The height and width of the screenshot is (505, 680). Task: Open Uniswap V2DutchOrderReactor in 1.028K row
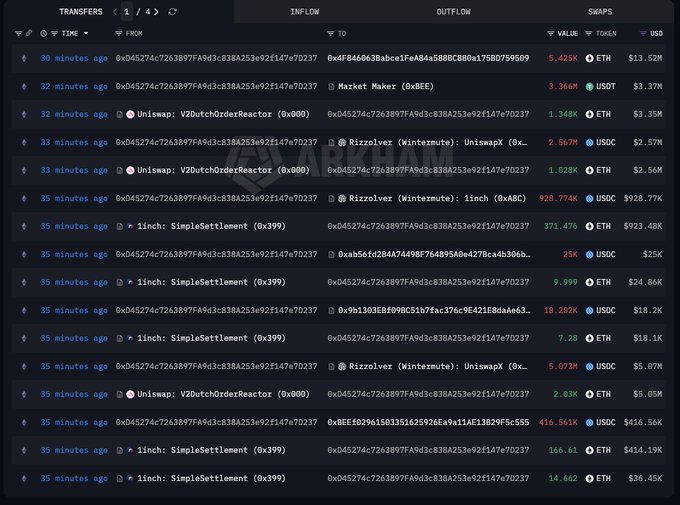pos(223,170)
